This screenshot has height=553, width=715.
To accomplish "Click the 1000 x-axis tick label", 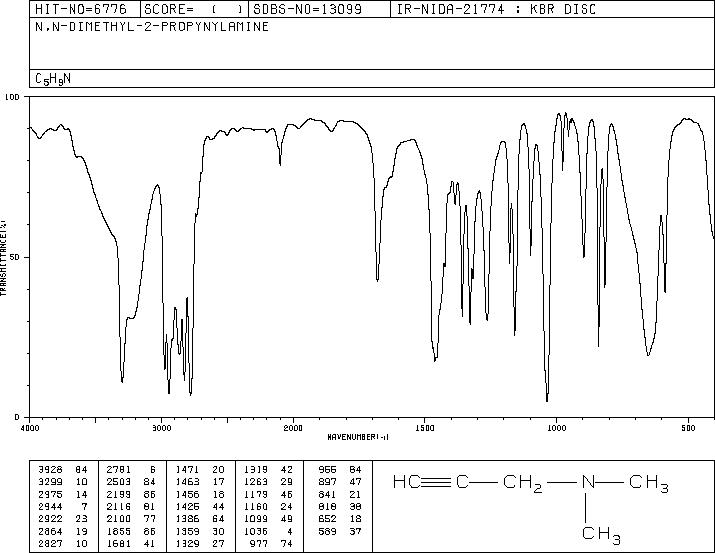I will pos(556,428).
